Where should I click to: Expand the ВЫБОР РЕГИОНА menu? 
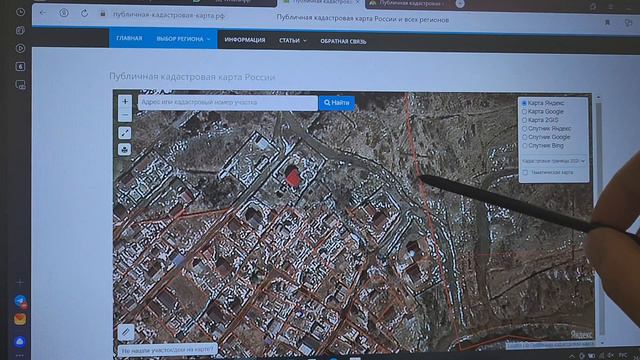(x=183, y=39)
